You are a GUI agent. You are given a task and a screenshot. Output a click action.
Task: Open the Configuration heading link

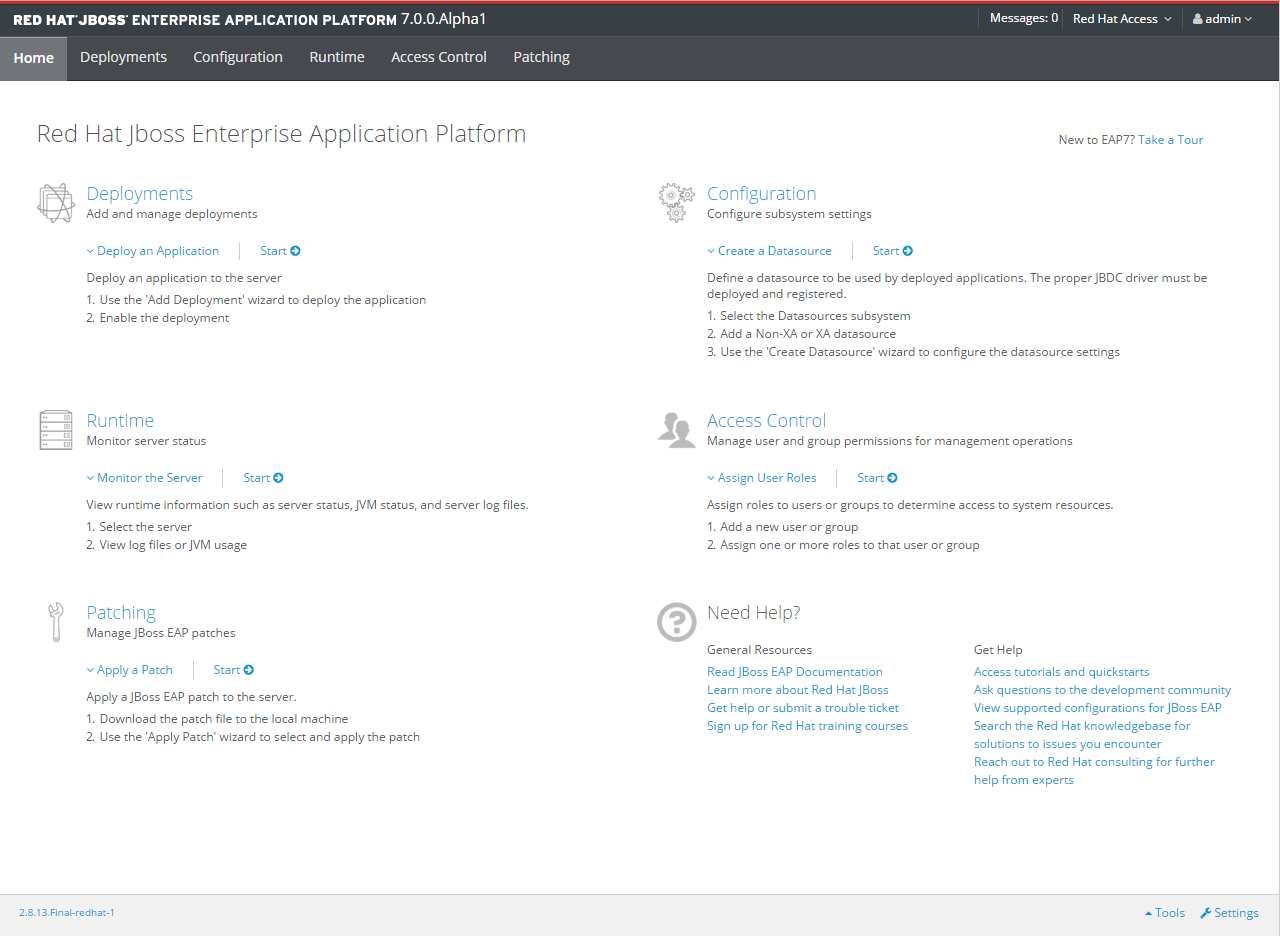click(762, 194)
